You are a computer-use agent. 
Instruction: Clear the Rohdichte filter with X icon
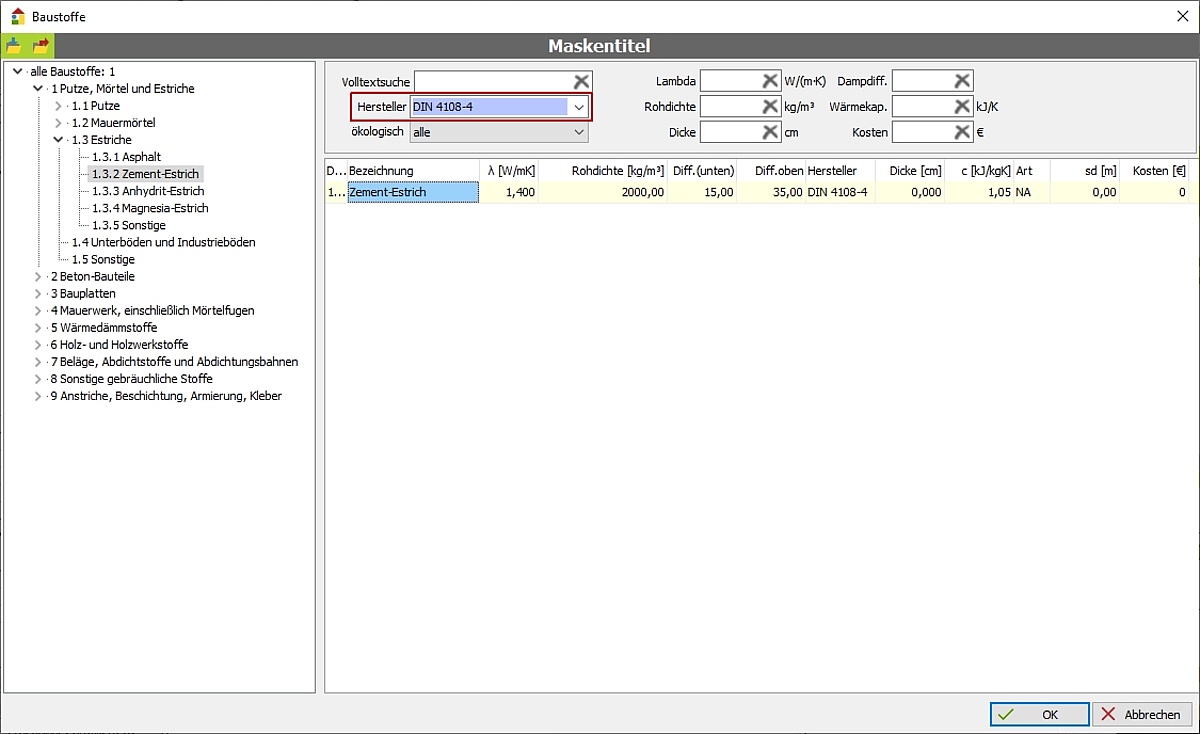point(770,106)
